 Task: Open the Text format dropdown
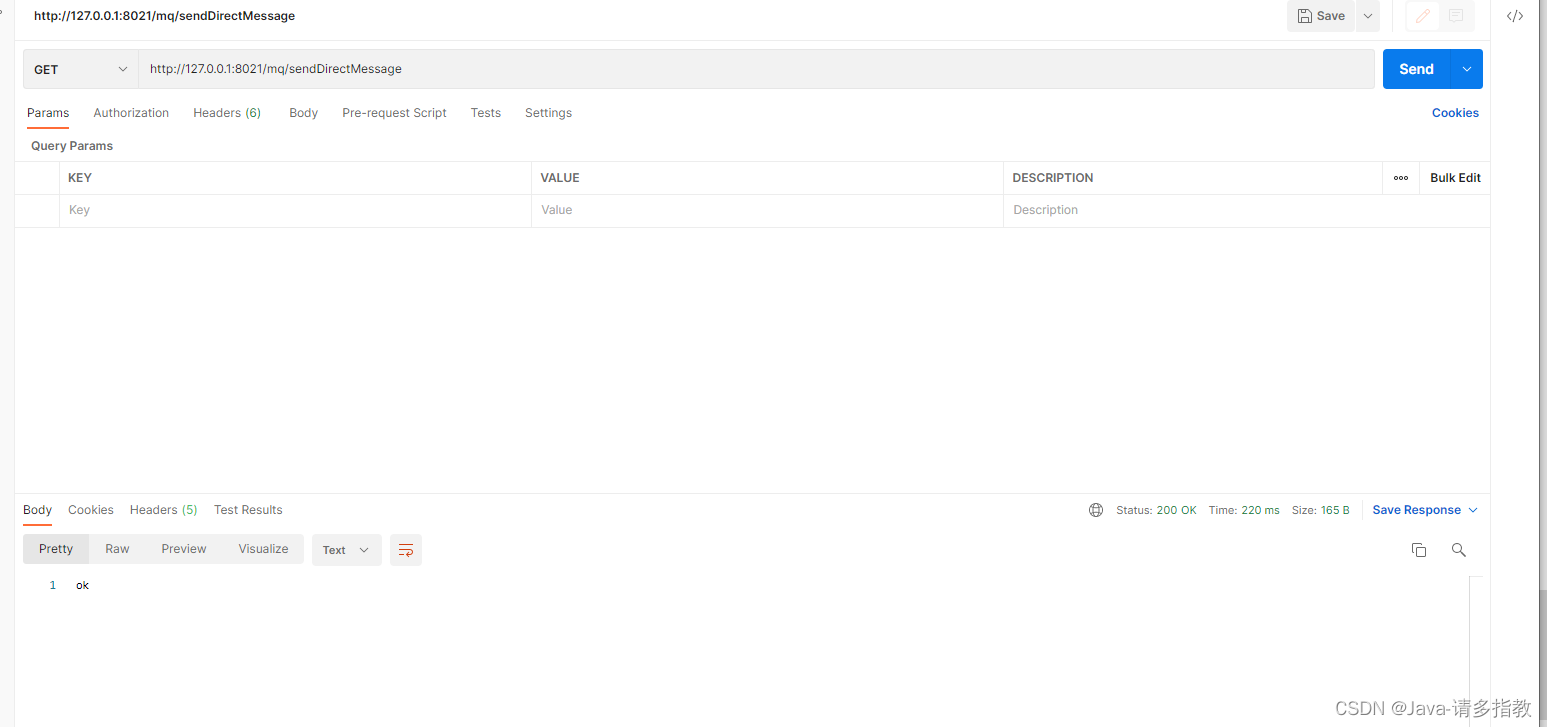click(x=346, y=549)
